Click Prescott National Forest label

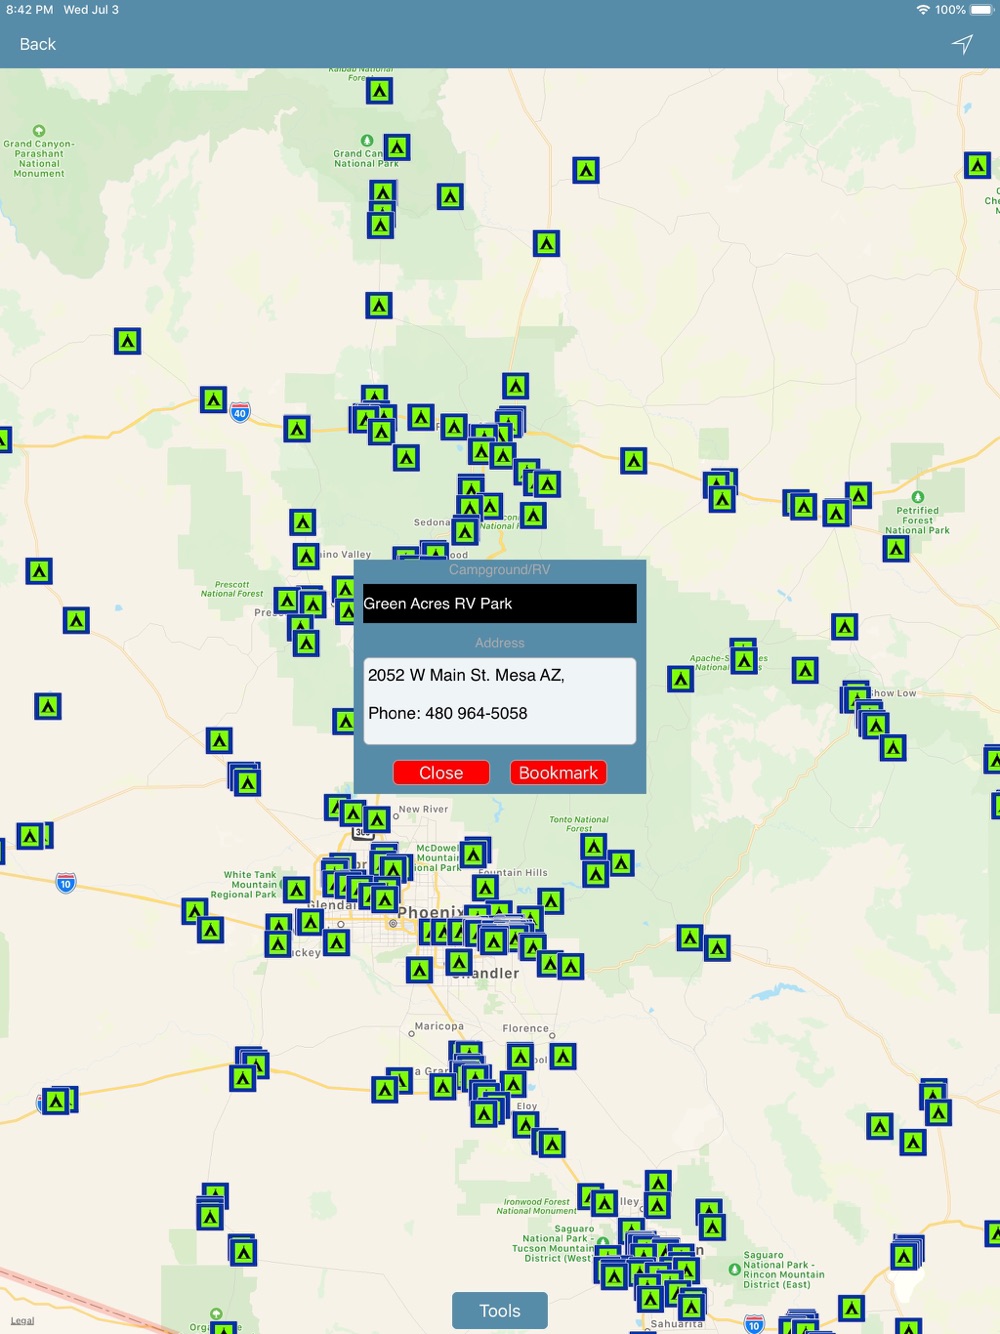[x=232, y=589]
